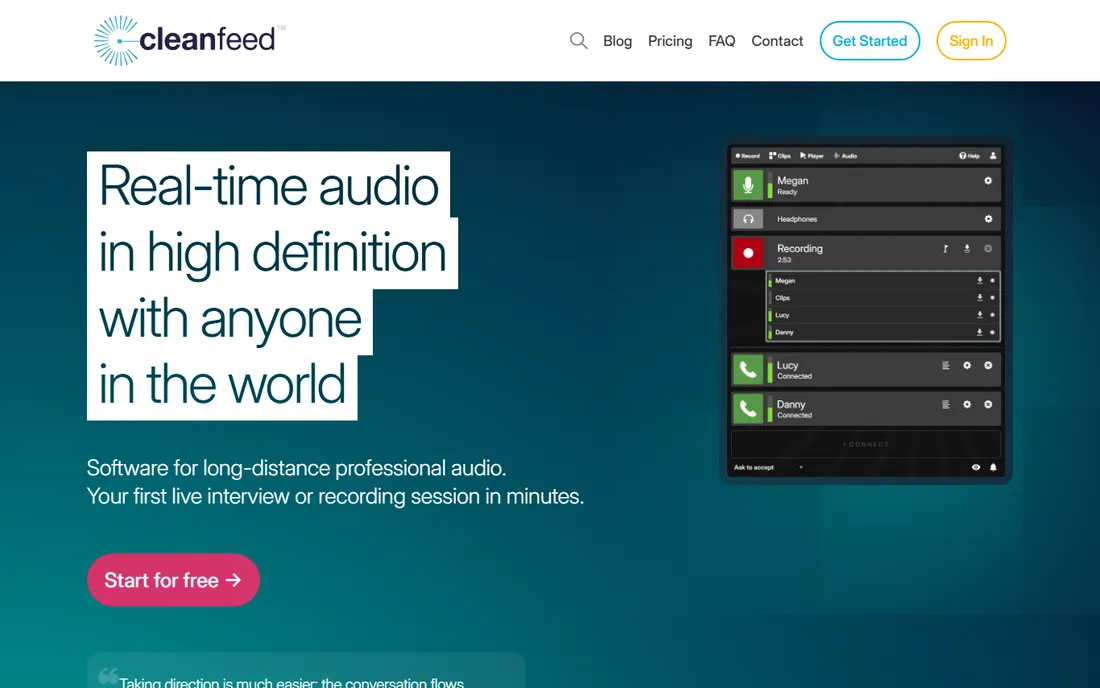
Task: Download the Danny recording track
Action: point(979,332)
